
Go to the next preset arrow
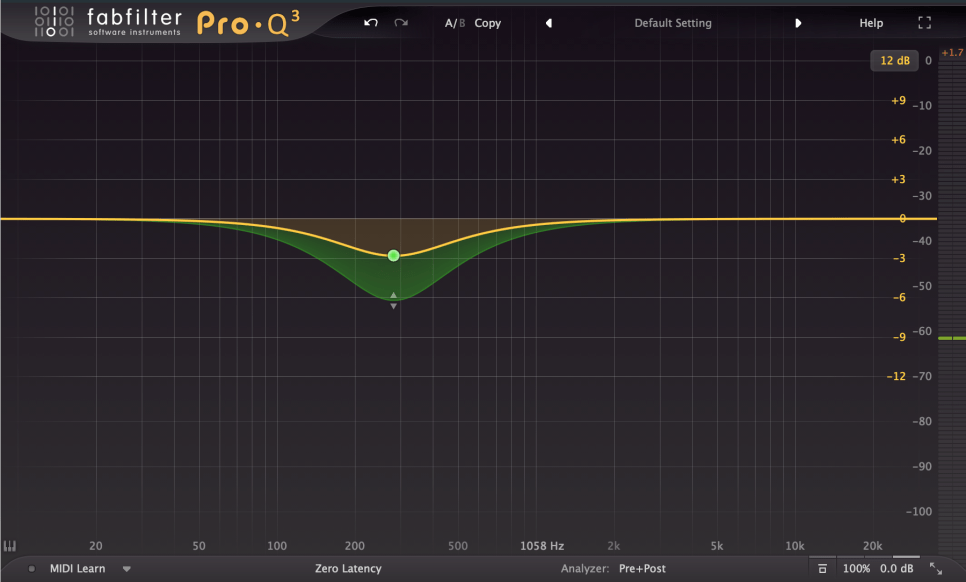[798, 23]
